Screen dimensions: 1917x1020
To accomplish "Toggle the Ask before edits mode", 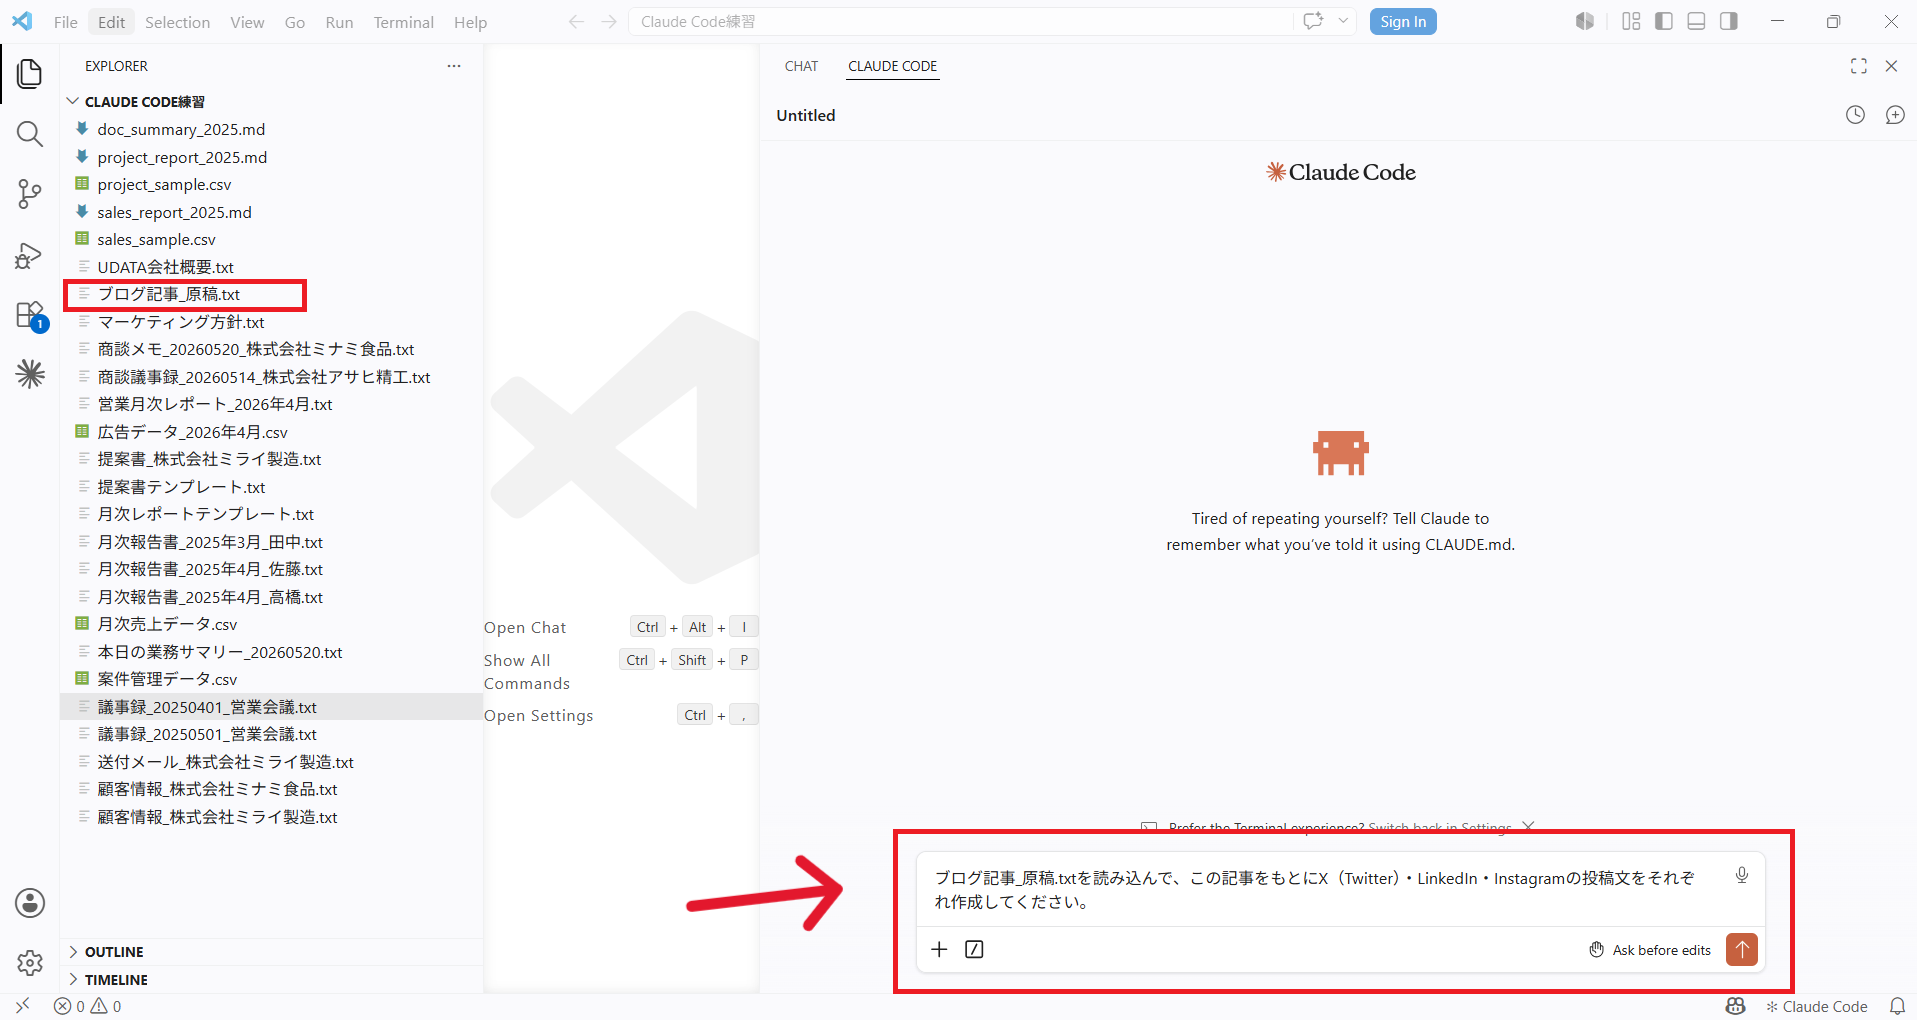I will point(1650,950).
